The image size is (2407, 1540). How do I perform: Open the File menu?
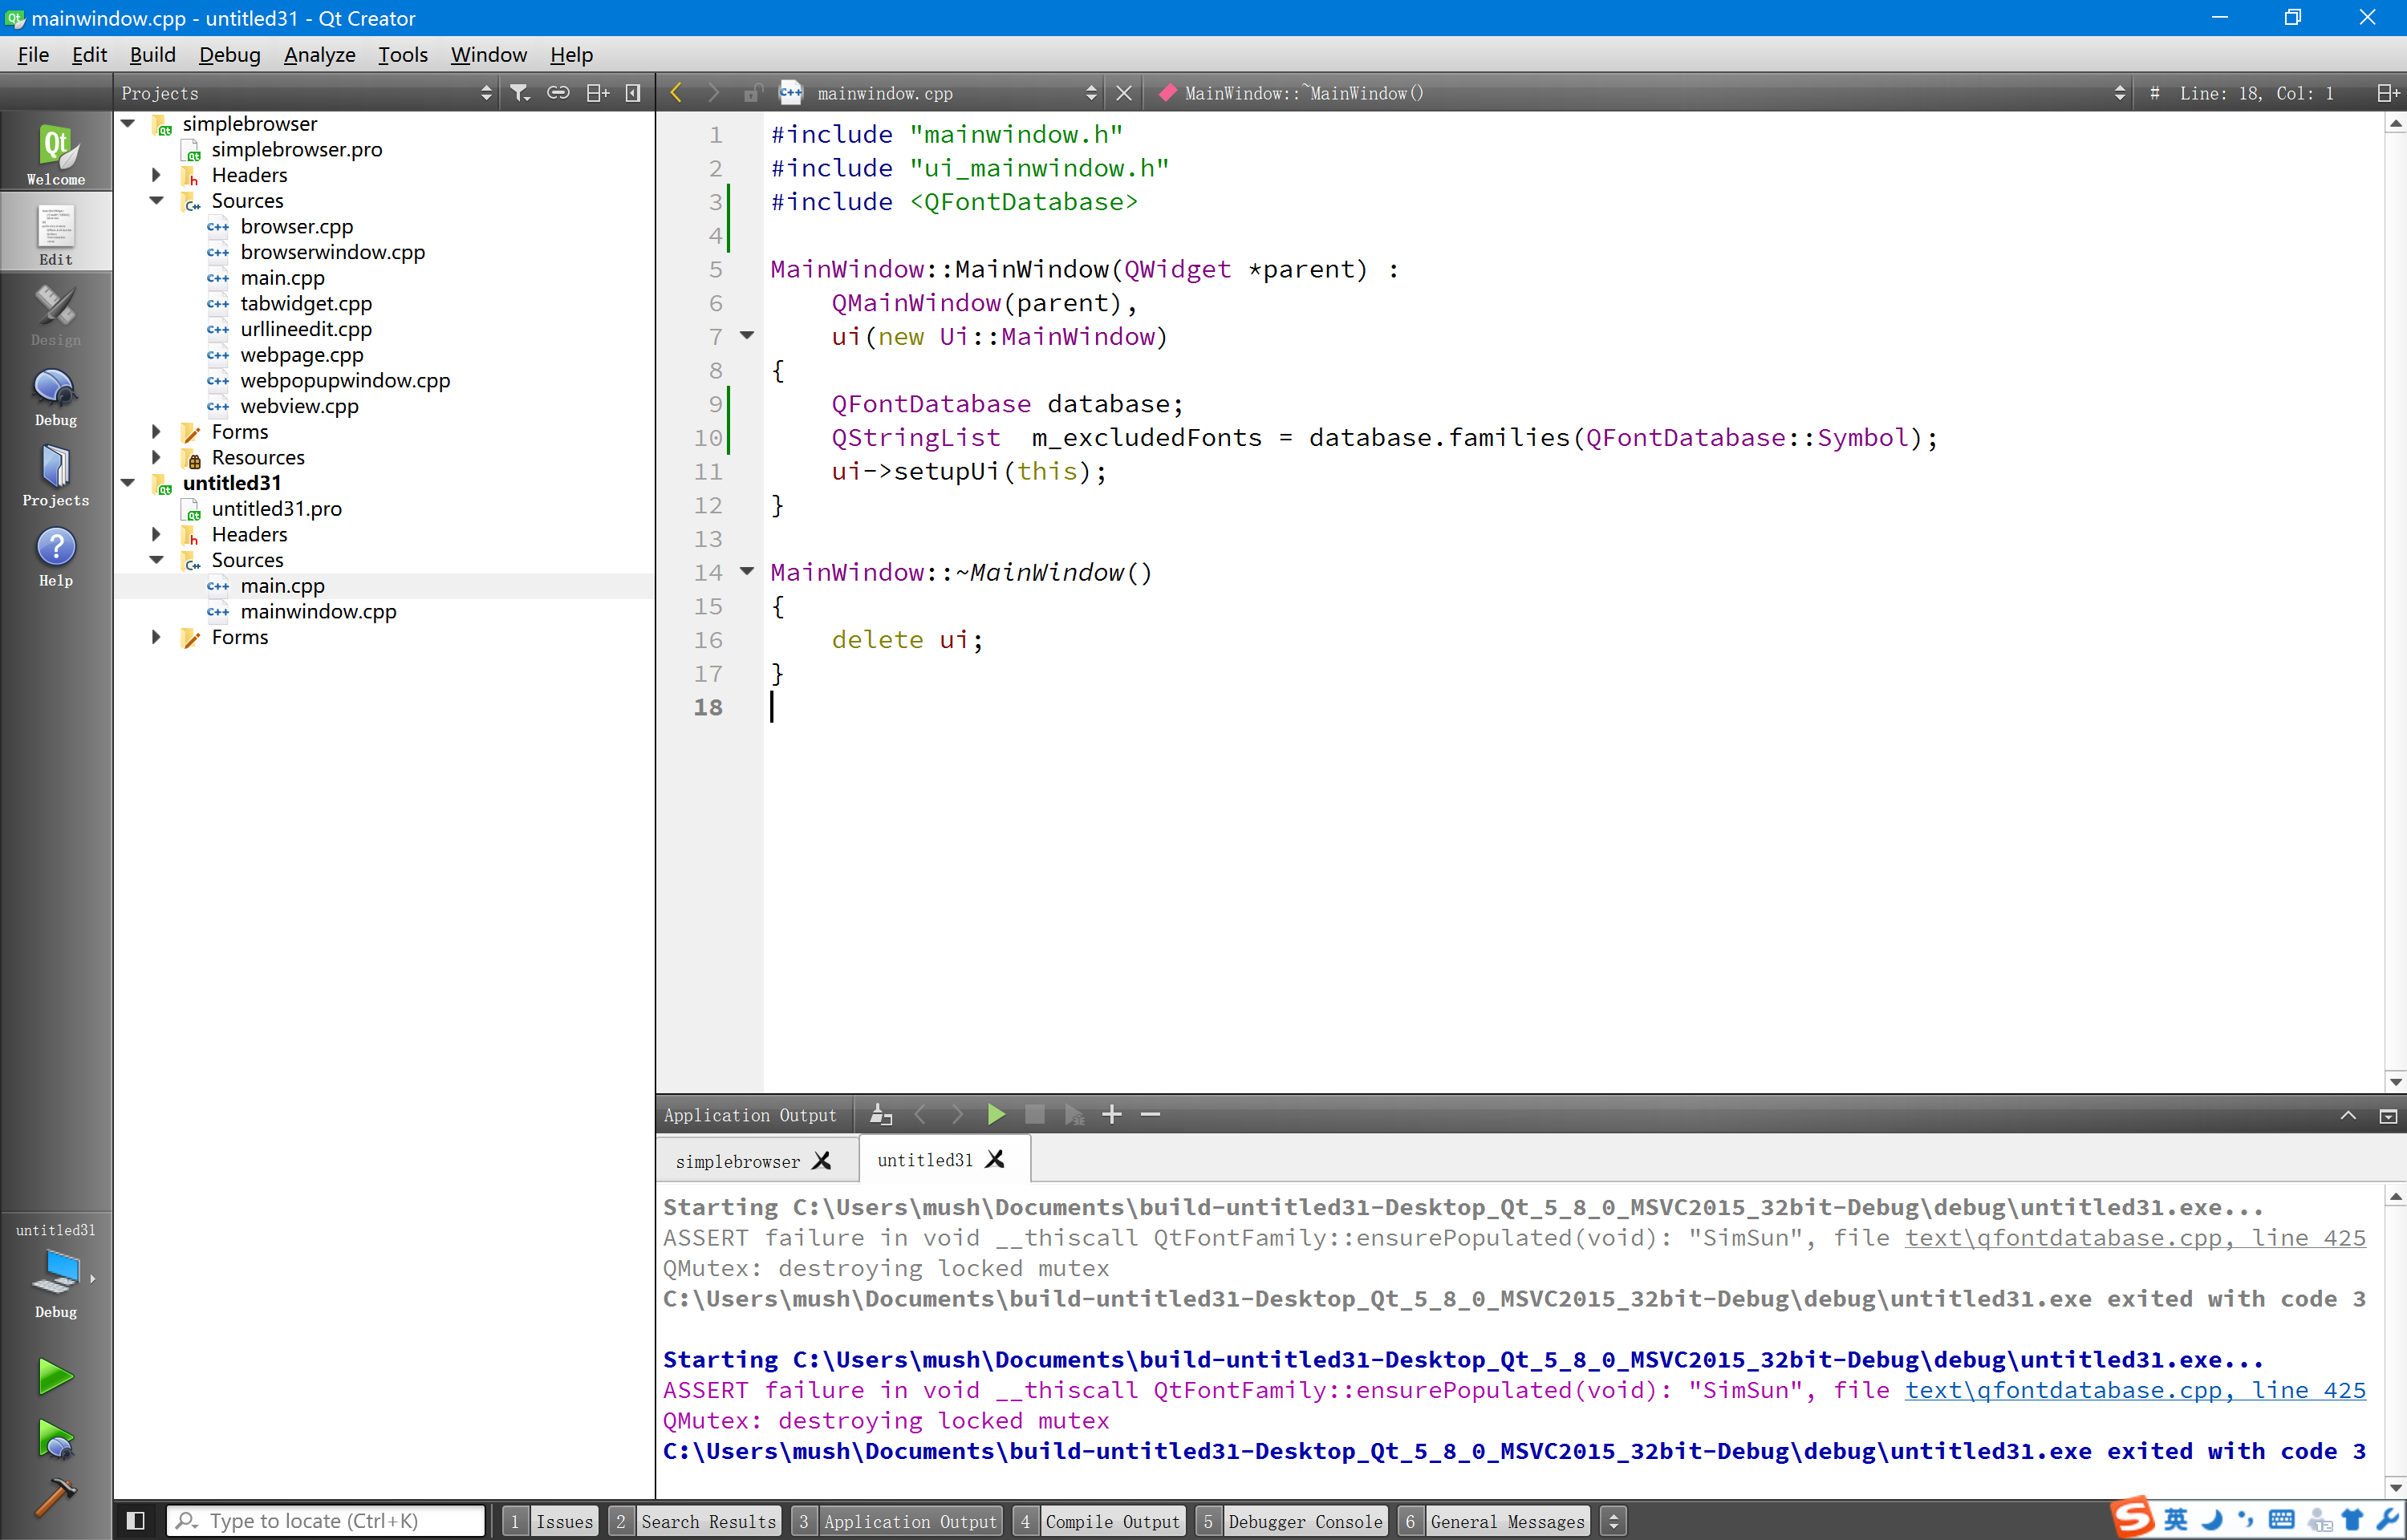pos(33,54)
